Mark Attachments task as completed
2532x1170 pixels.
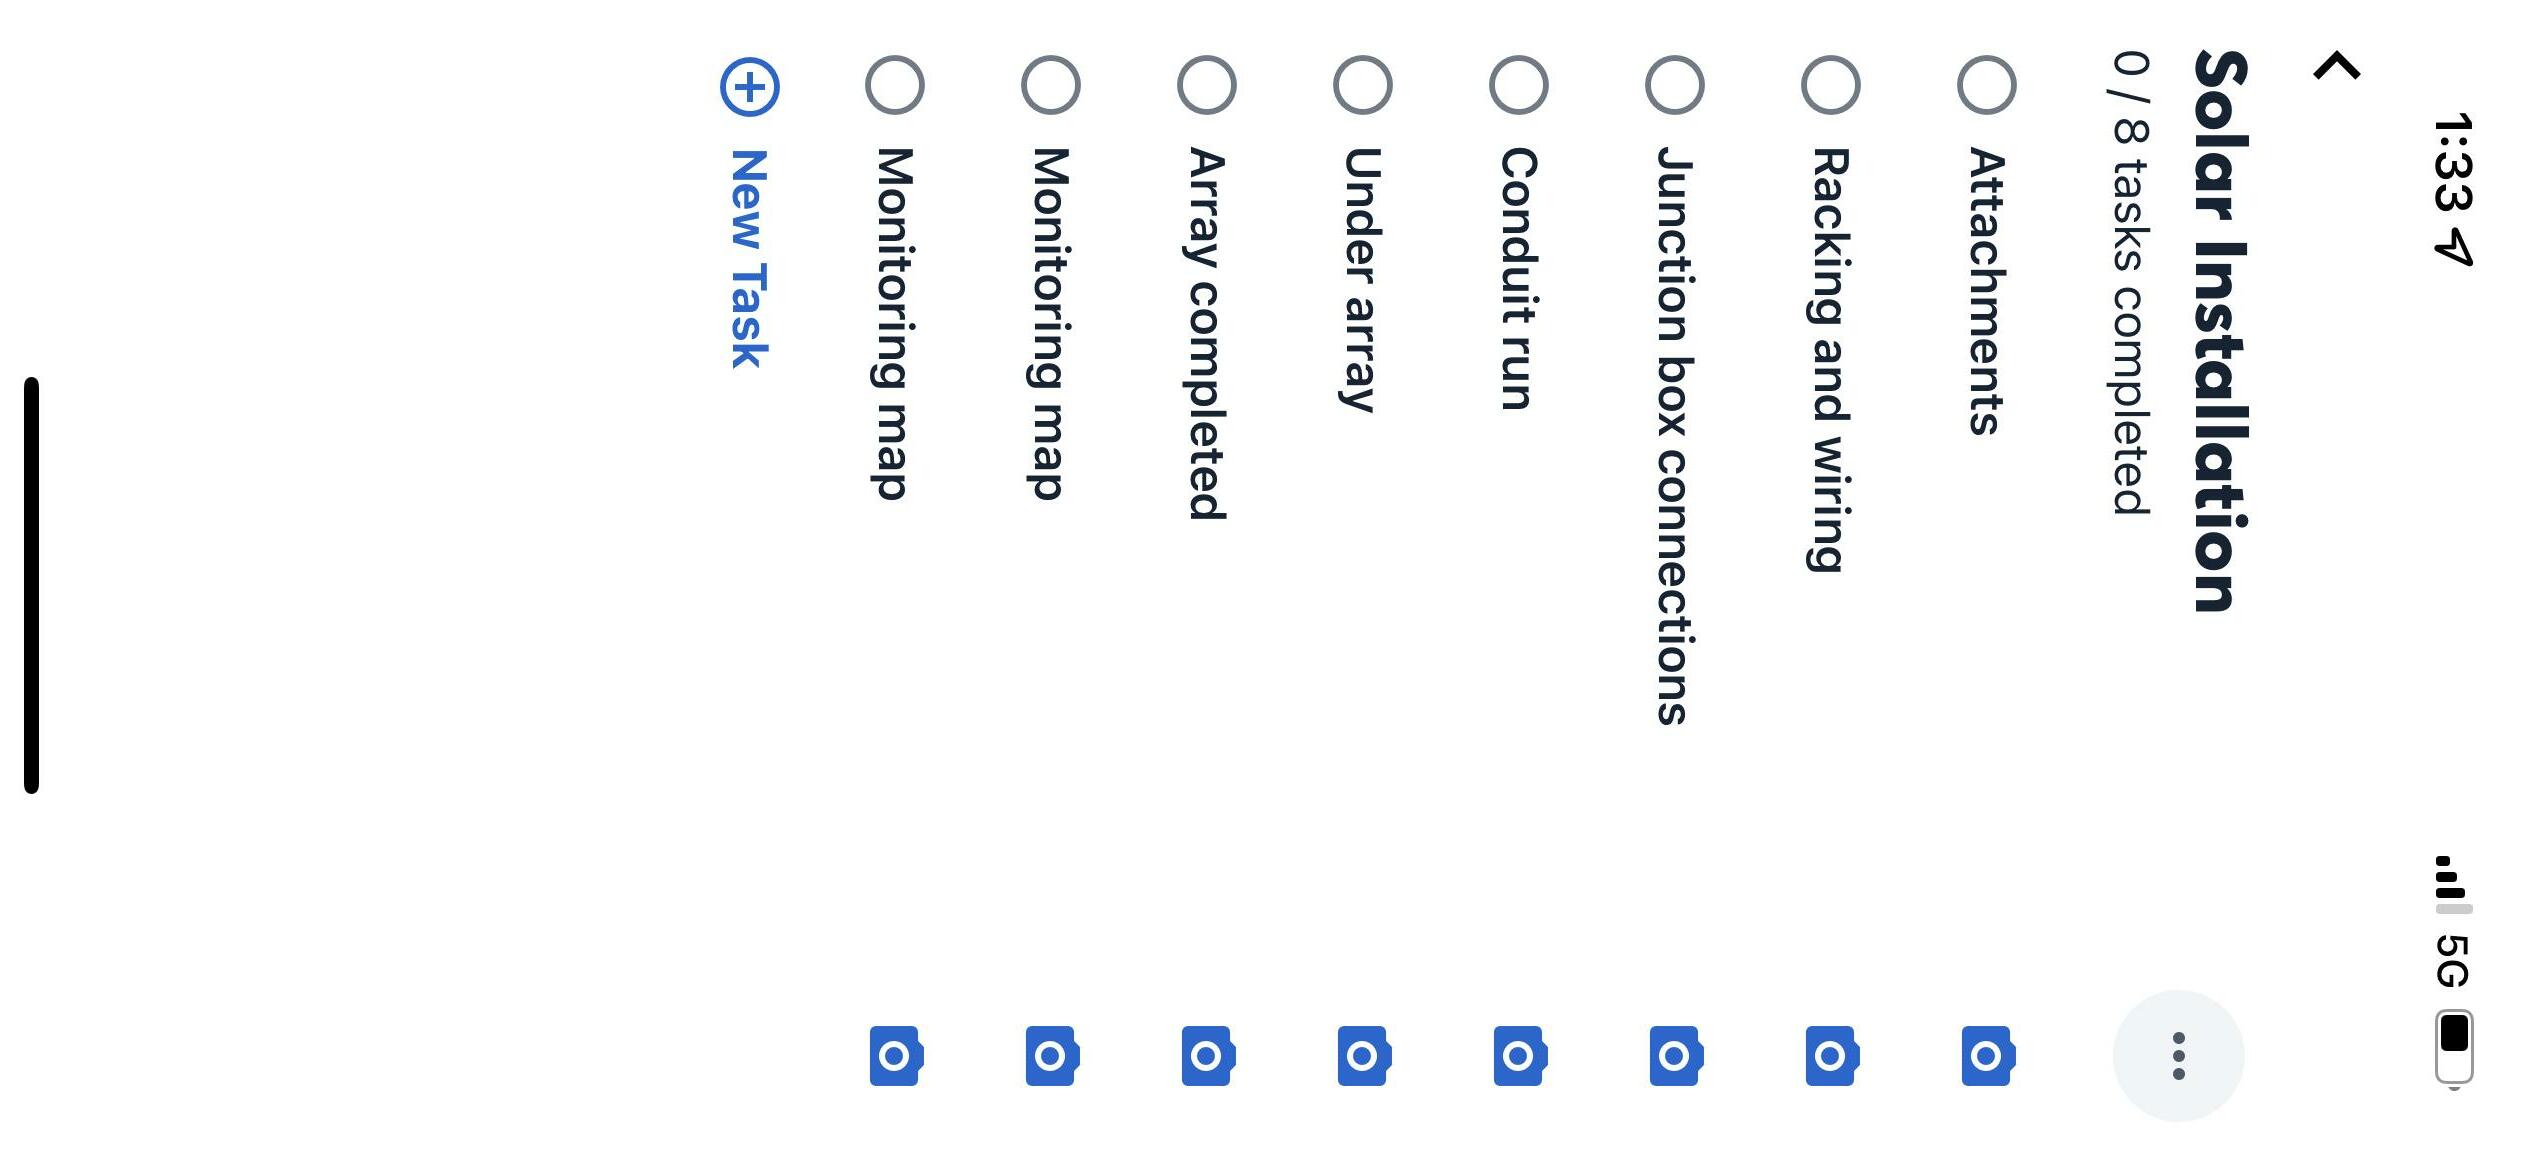[1987, 85]
